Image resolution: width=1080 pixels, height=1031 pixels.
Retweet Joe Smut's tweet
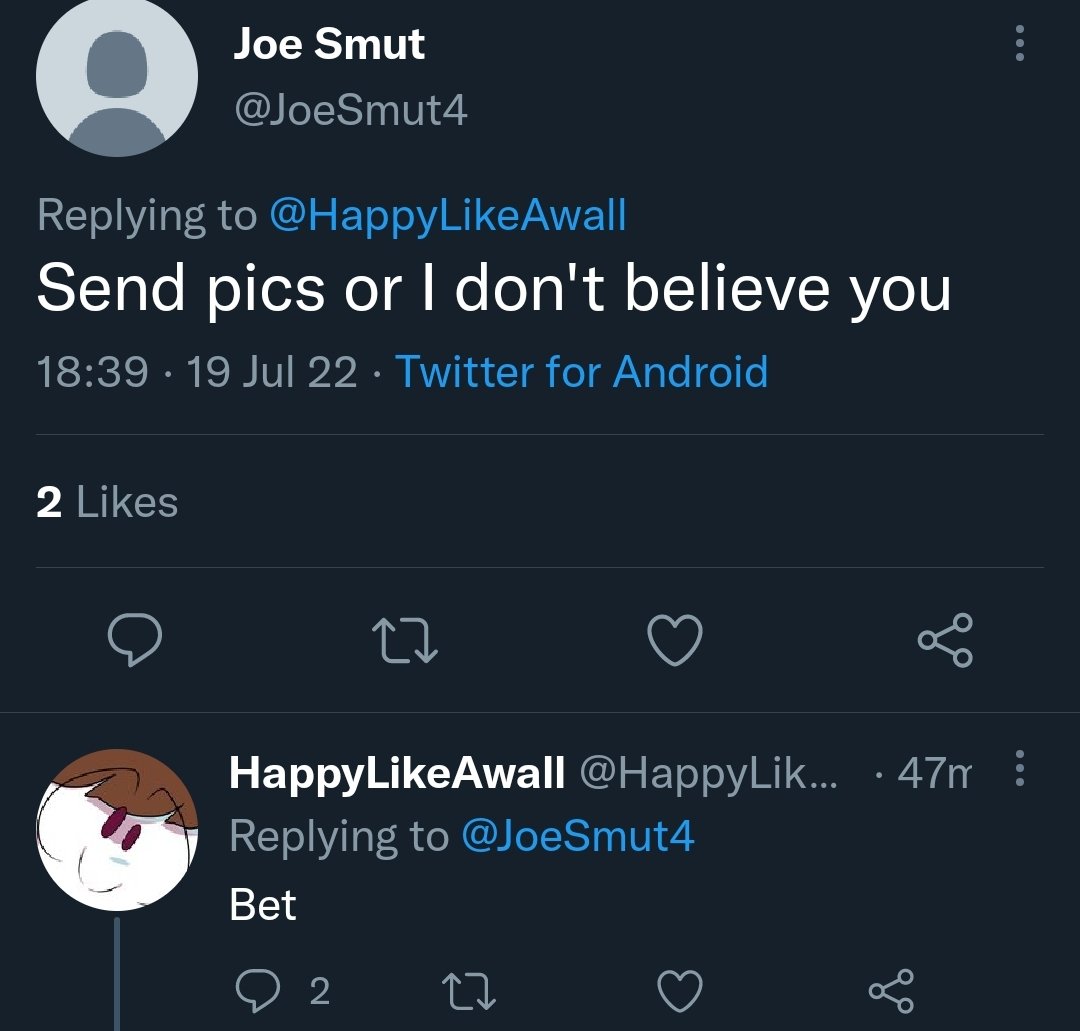coord(404,640)
